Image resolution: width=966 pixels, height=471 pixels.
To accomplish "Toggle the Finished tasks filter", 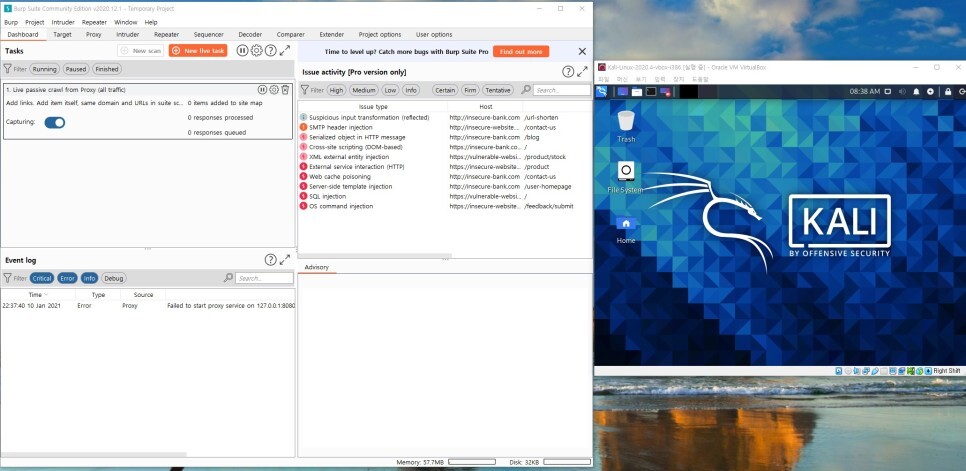I will point(107,69).
